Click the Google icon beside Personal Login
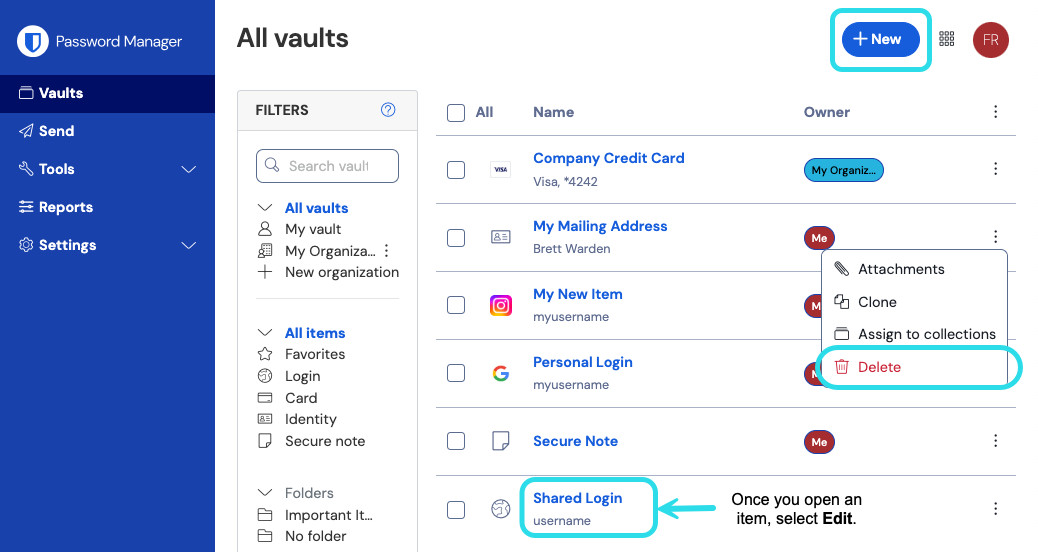Screen dimensions: 1038x552 pos(501,373)
